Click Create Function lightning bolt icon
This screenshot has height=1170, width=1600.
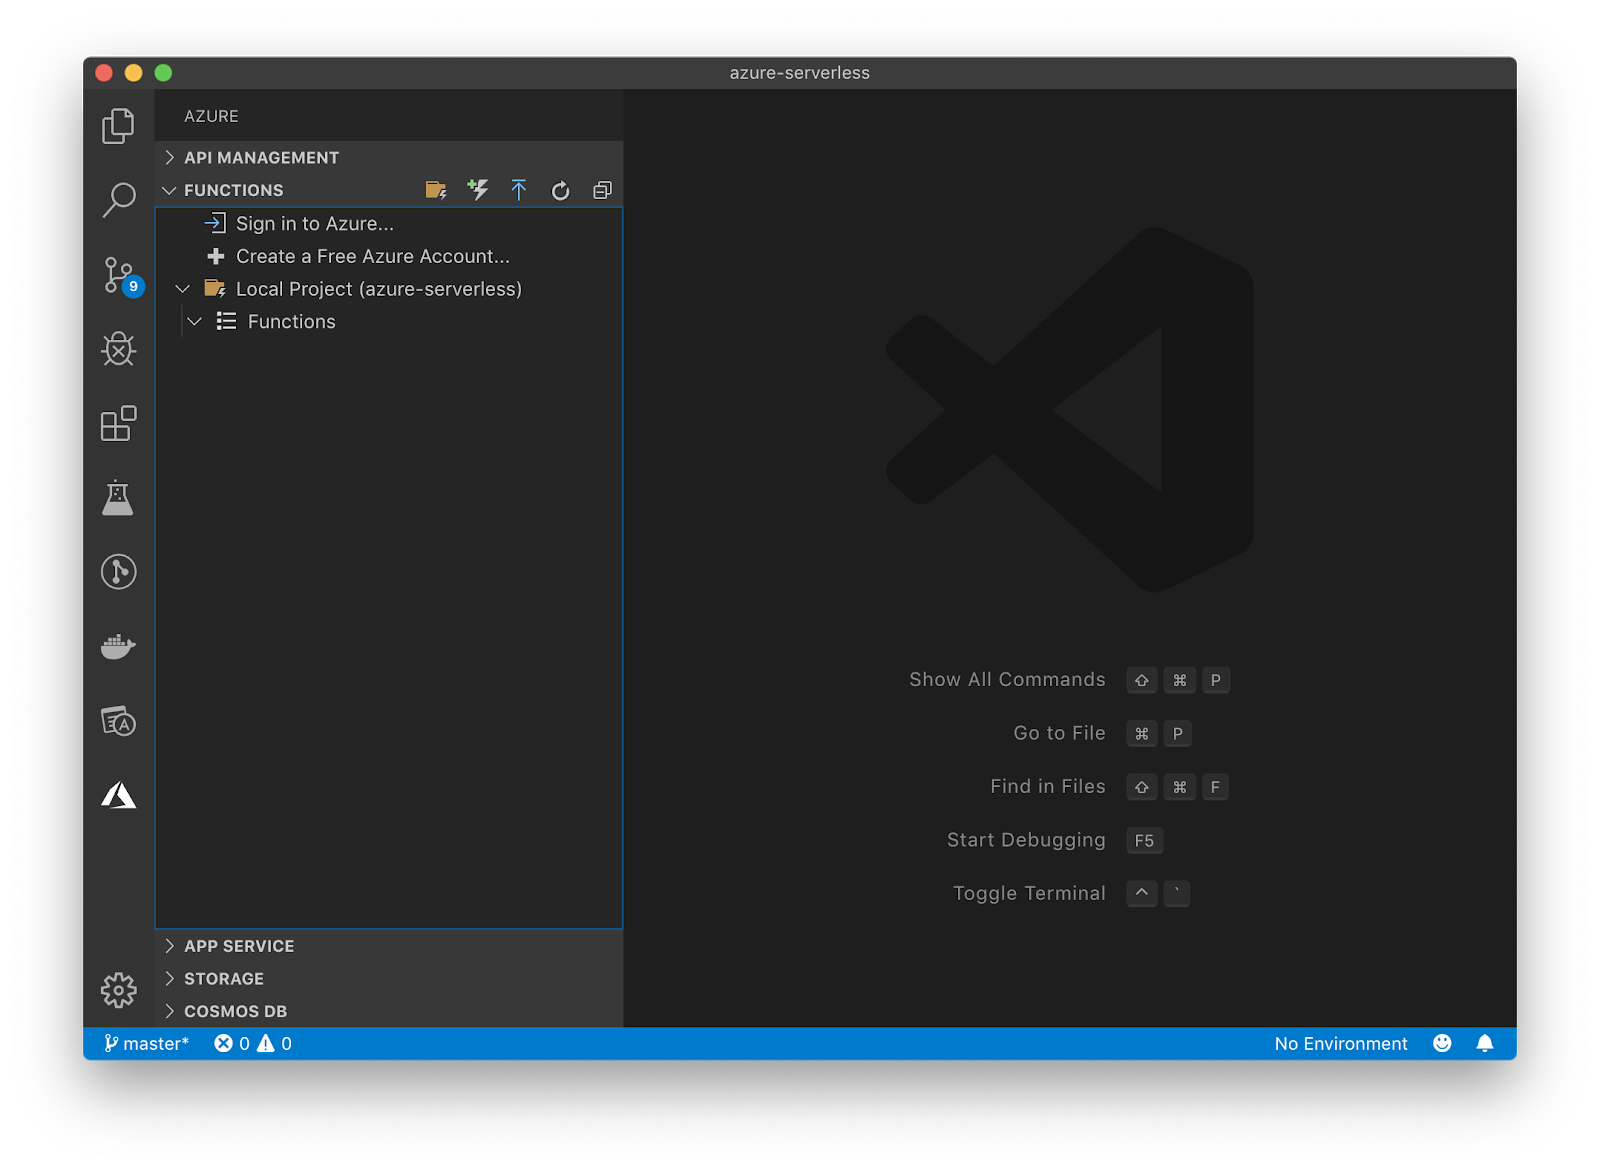click(x=478, y=190)
